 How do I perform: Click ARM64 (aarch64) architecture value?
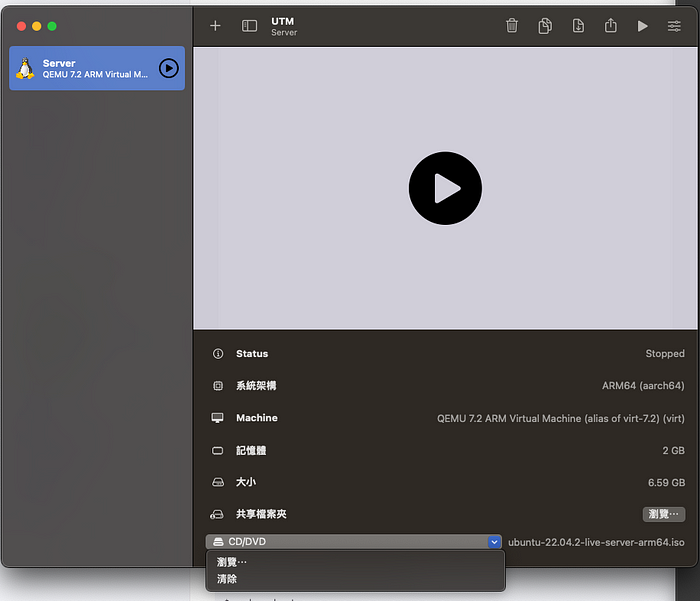point(643,386)
